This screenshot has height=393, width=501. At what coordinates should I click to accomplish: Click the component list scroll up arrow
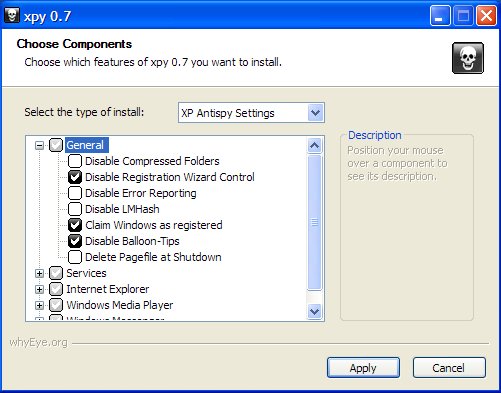tap(315, 145)
